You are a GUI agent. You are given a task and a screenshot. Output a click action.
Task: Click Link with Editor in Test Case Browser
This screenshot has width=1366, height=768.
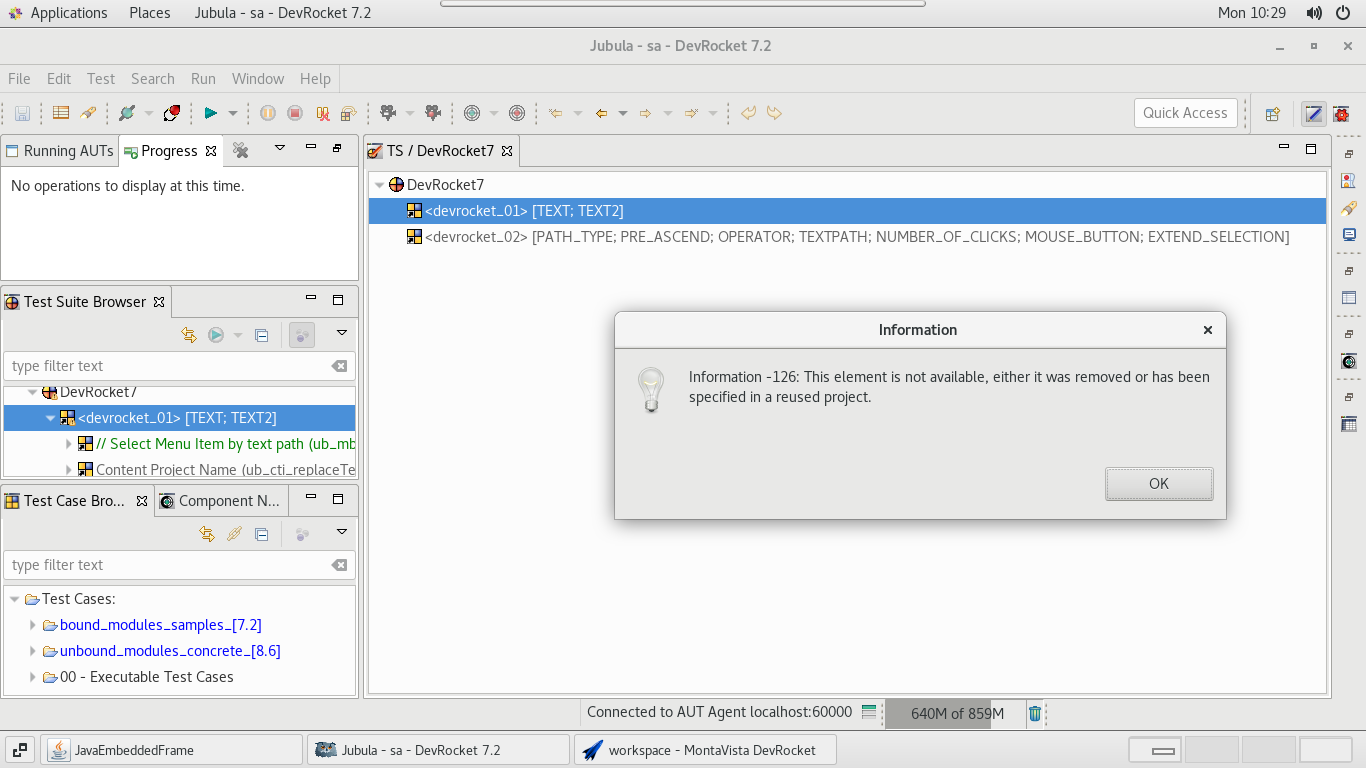pos(207,534)
